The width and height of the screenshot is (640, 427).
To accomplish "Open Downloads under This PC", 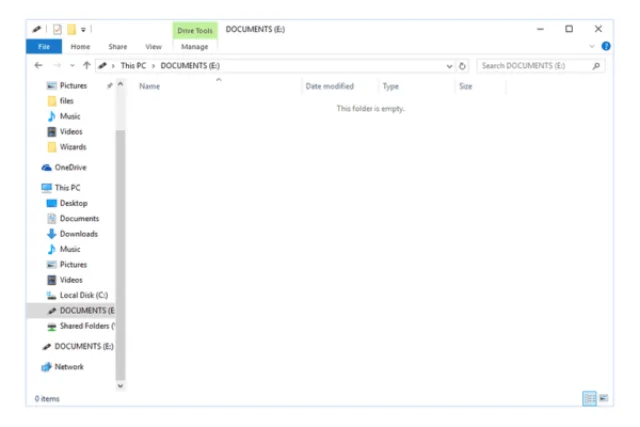I will (x=78, y=234).
